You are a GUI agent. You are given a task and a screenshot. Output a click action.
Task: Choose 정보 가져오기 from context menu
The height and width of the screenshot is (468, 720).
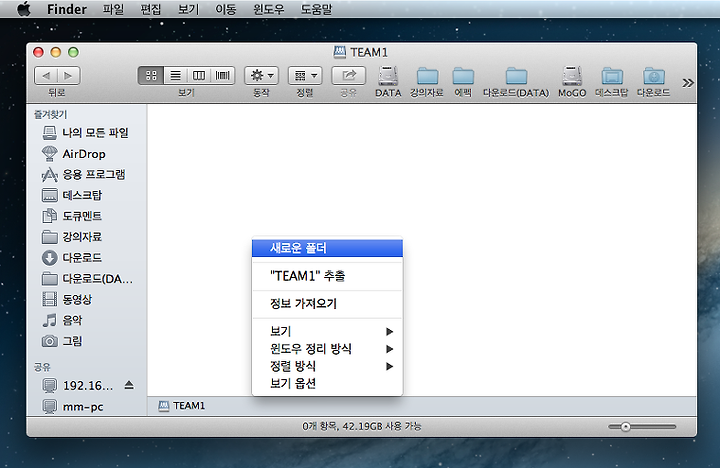coord(327,304)
